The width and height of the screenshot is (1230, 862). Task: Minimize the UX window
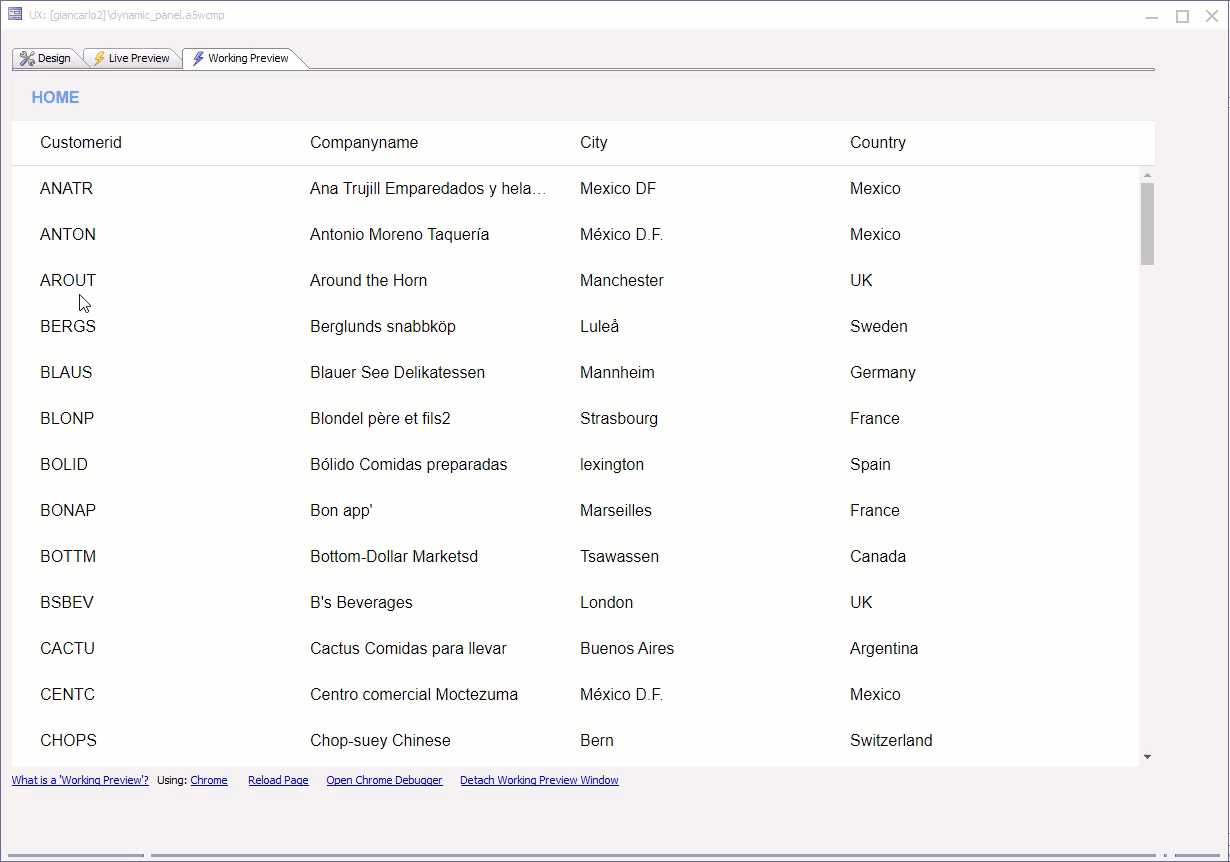coord(1153,16)
